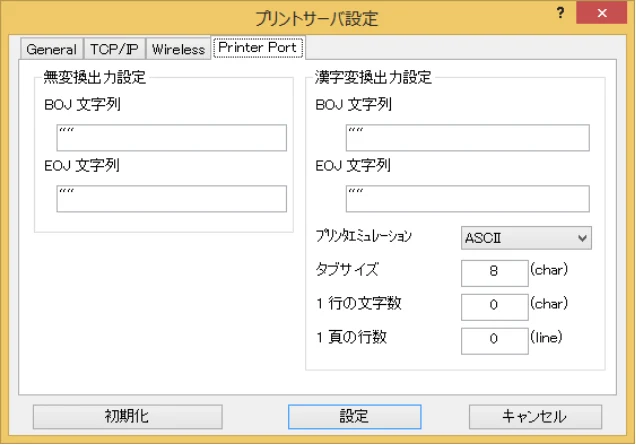Click the (line) unit text
Viewport: 636px width, 445px height.
coord(546,337)
